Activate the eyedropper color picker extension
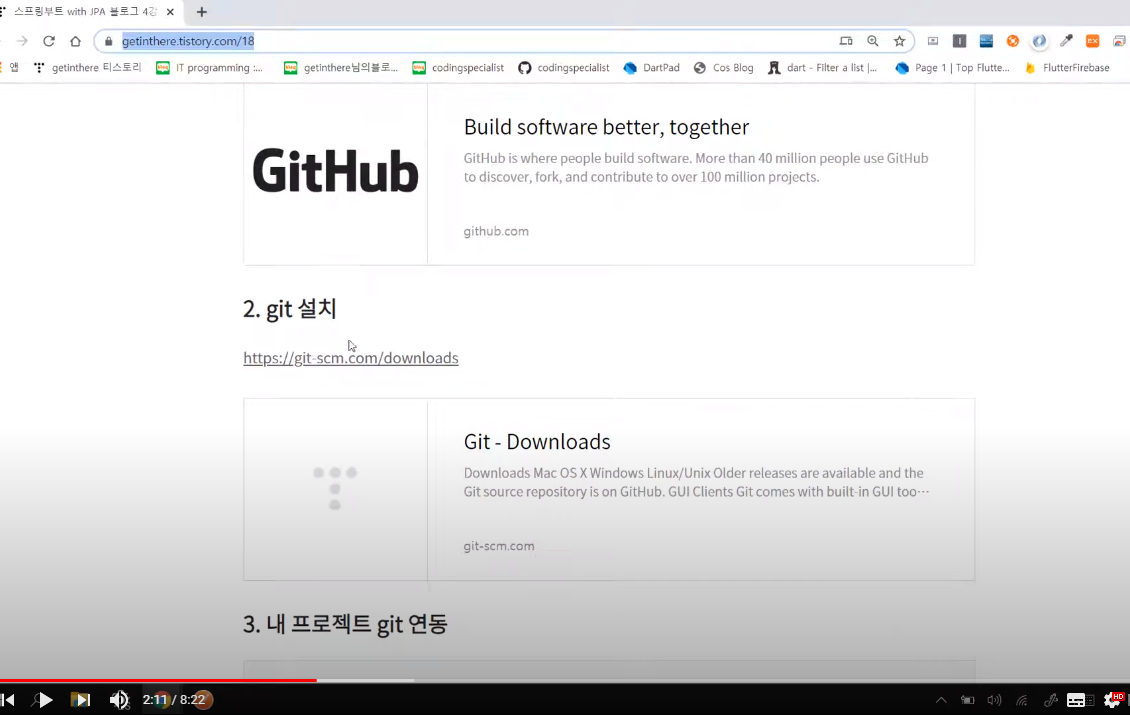This screenshot has height=715, width=1130. [x=1066, y=41]
